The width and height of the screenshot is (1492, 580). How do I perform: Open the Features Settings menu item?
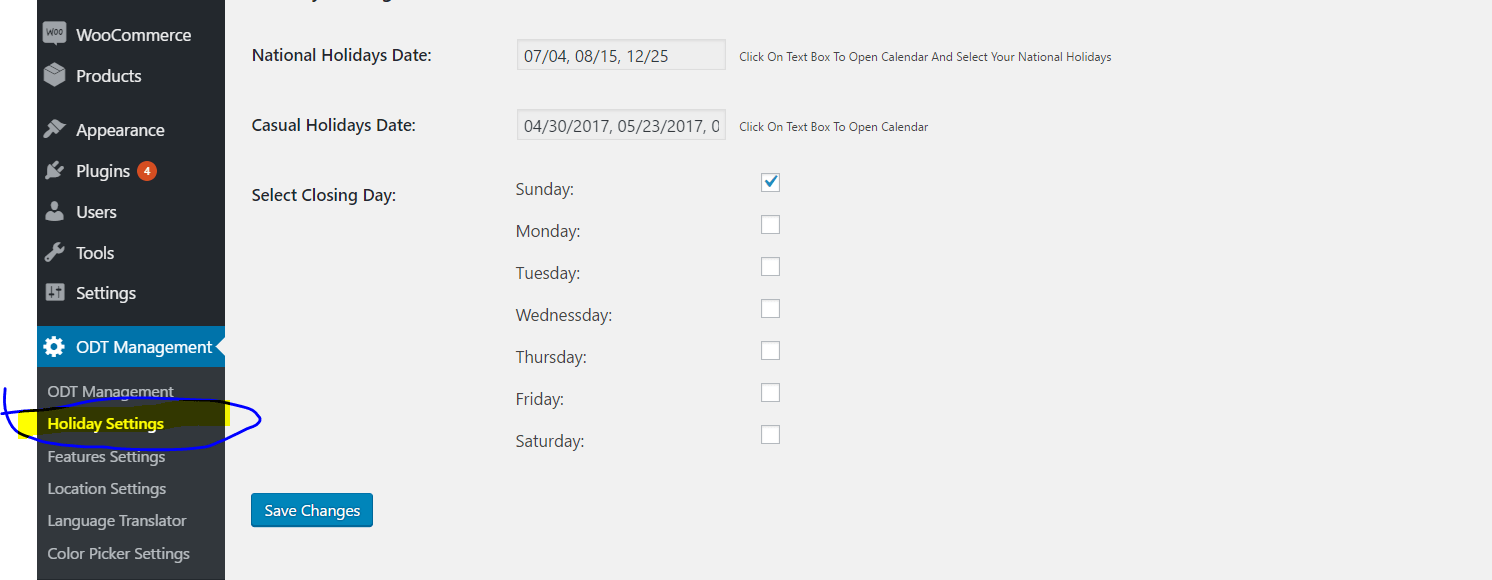pos(106,456)
